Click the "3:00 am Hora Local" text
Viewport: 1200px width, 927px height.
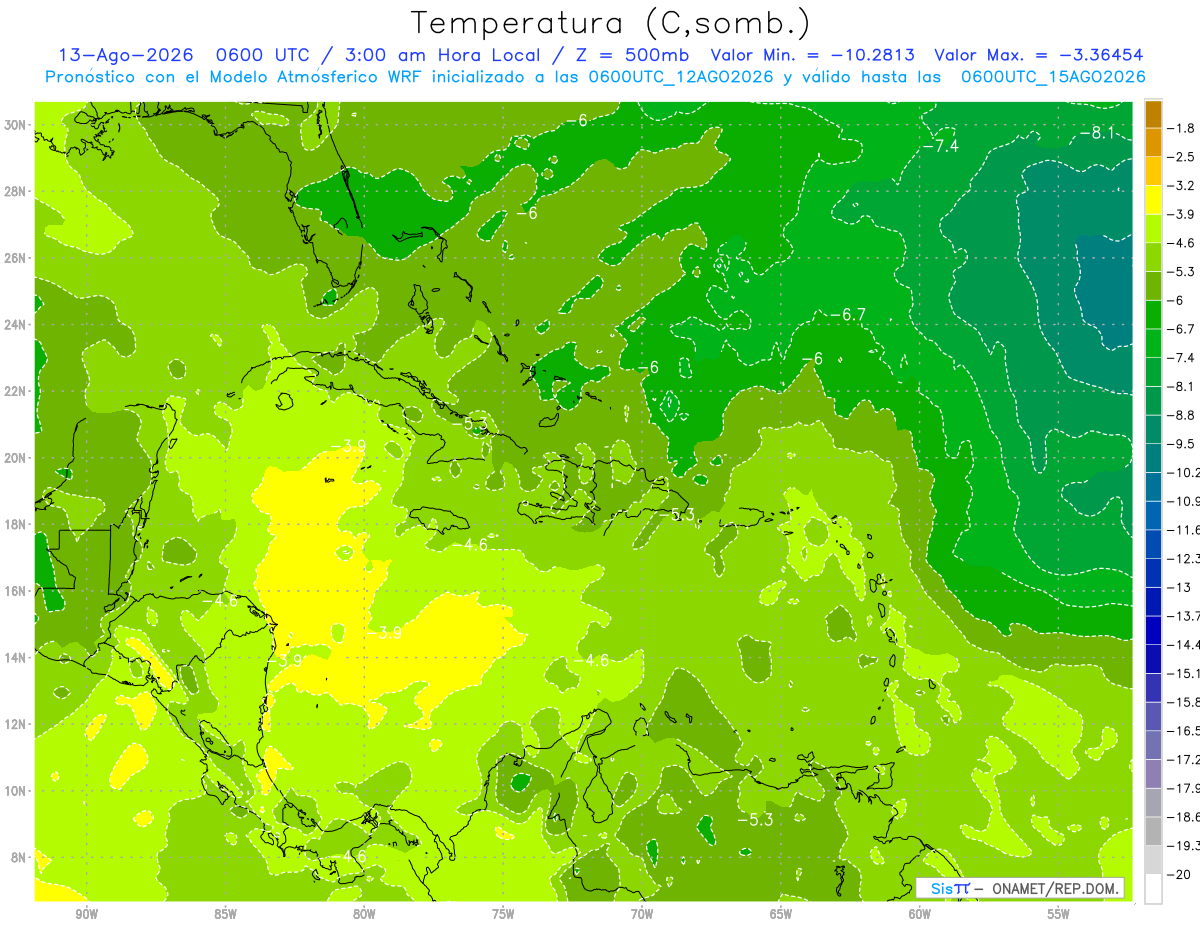pos(441,55)
